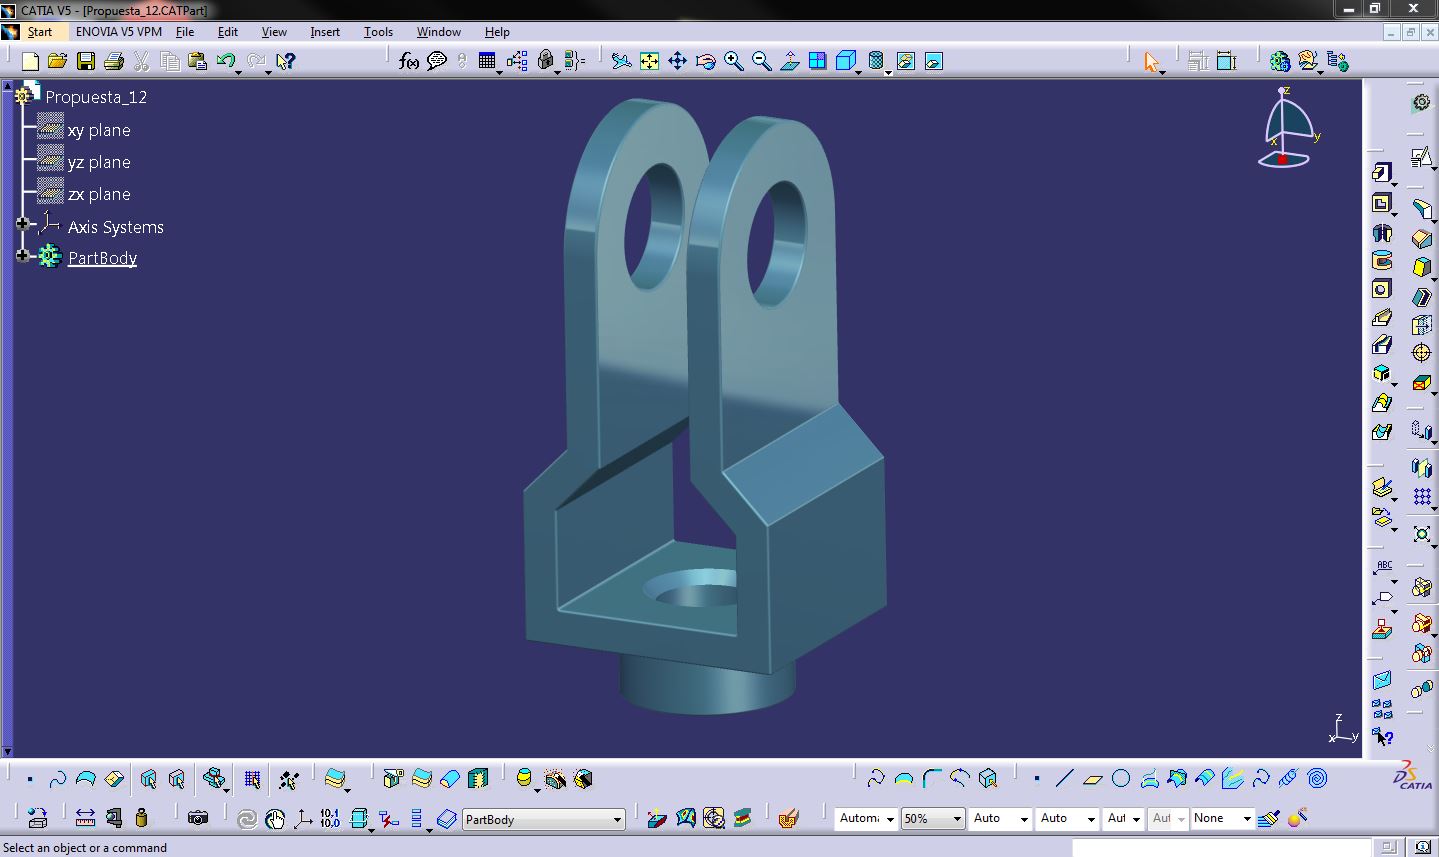The height and width of the screenshot is (857, 1439).
Task: Click the Zoom In magnifier
Action: 733,61
